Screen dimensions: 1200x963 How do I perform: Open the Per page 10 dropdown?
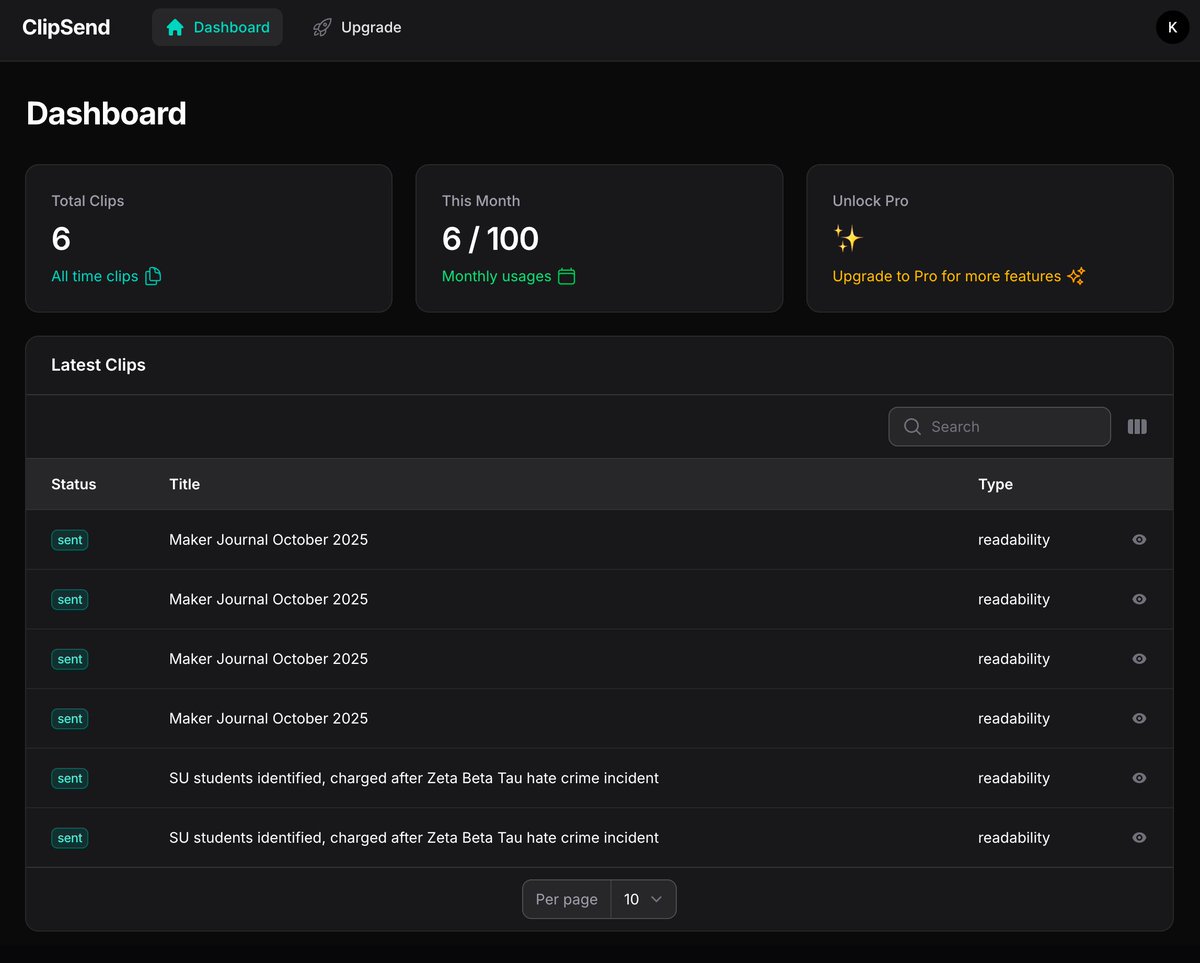tap(643, 899)
